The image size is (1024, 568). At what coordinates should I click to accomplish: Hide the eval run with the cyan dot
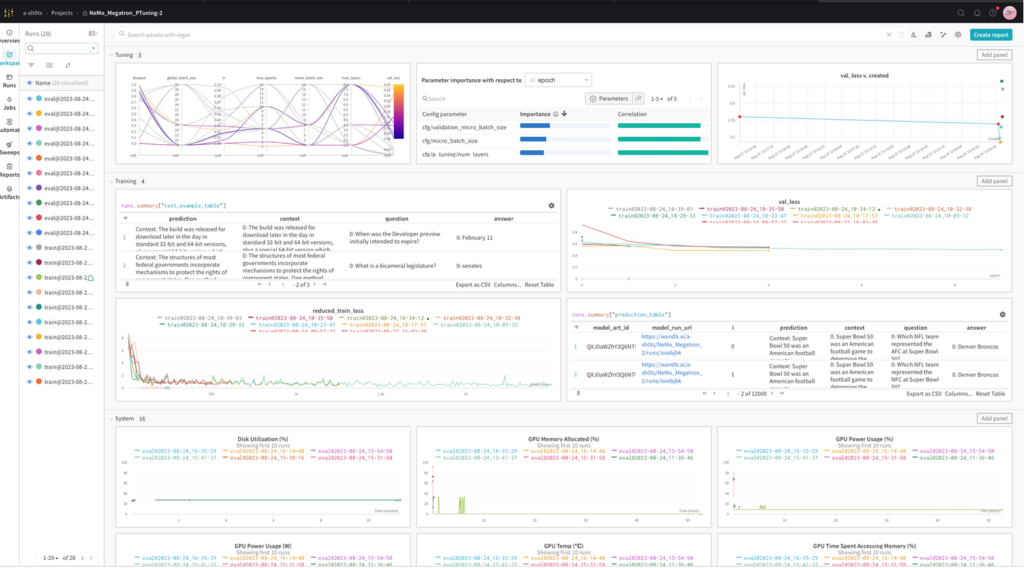click(x=29, y=99)
